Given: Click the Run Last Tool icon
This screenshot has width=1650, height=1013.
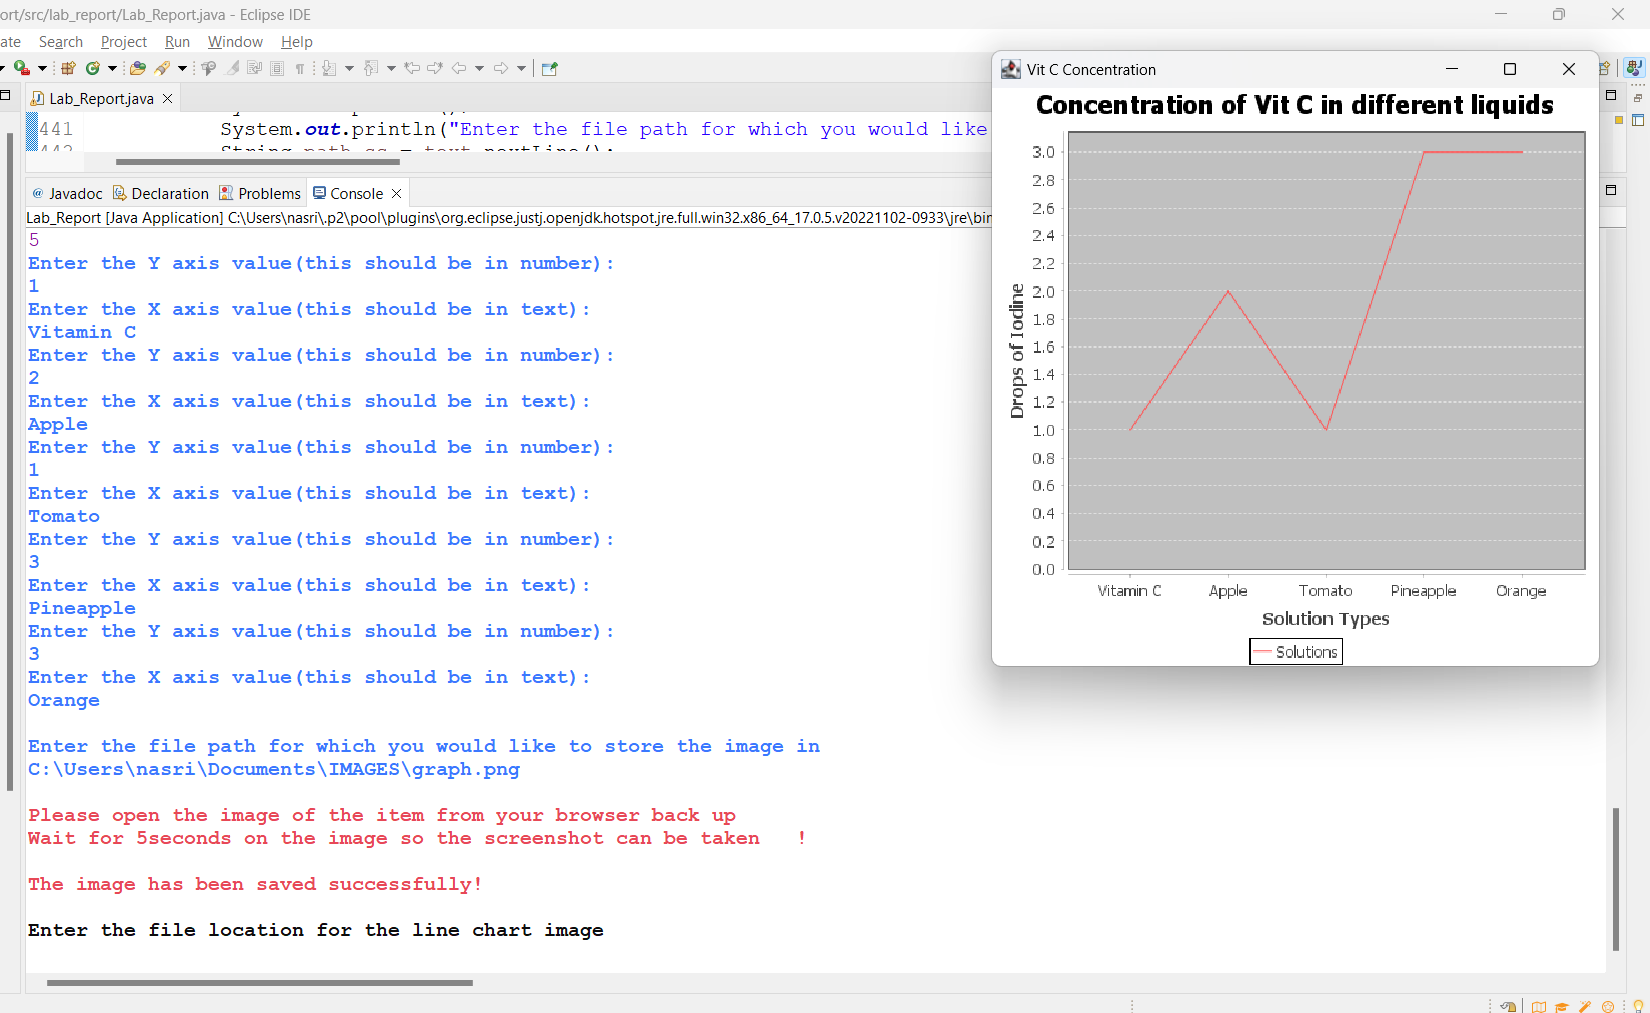Looking at the screenshot, I should [21, 68].
